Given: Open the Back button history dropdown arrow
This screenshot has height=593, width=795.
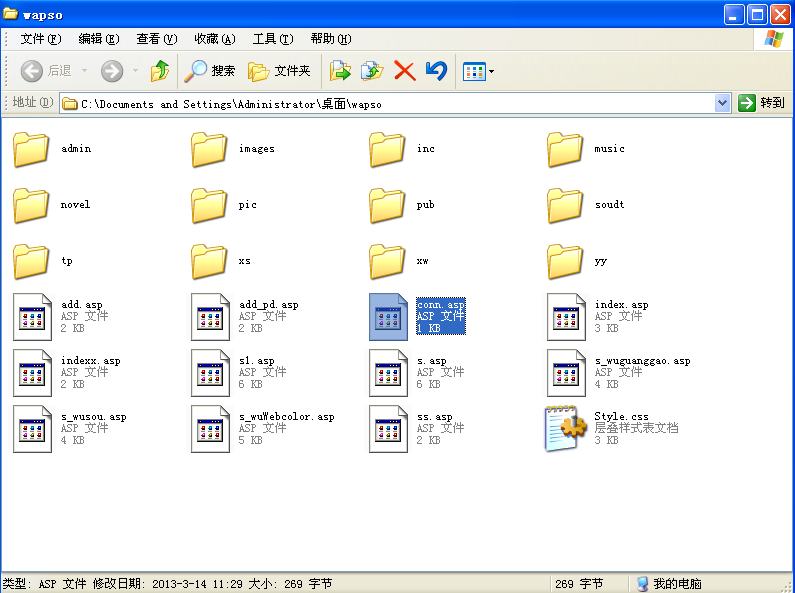Looking at the screenshot, I should (84, 71).
